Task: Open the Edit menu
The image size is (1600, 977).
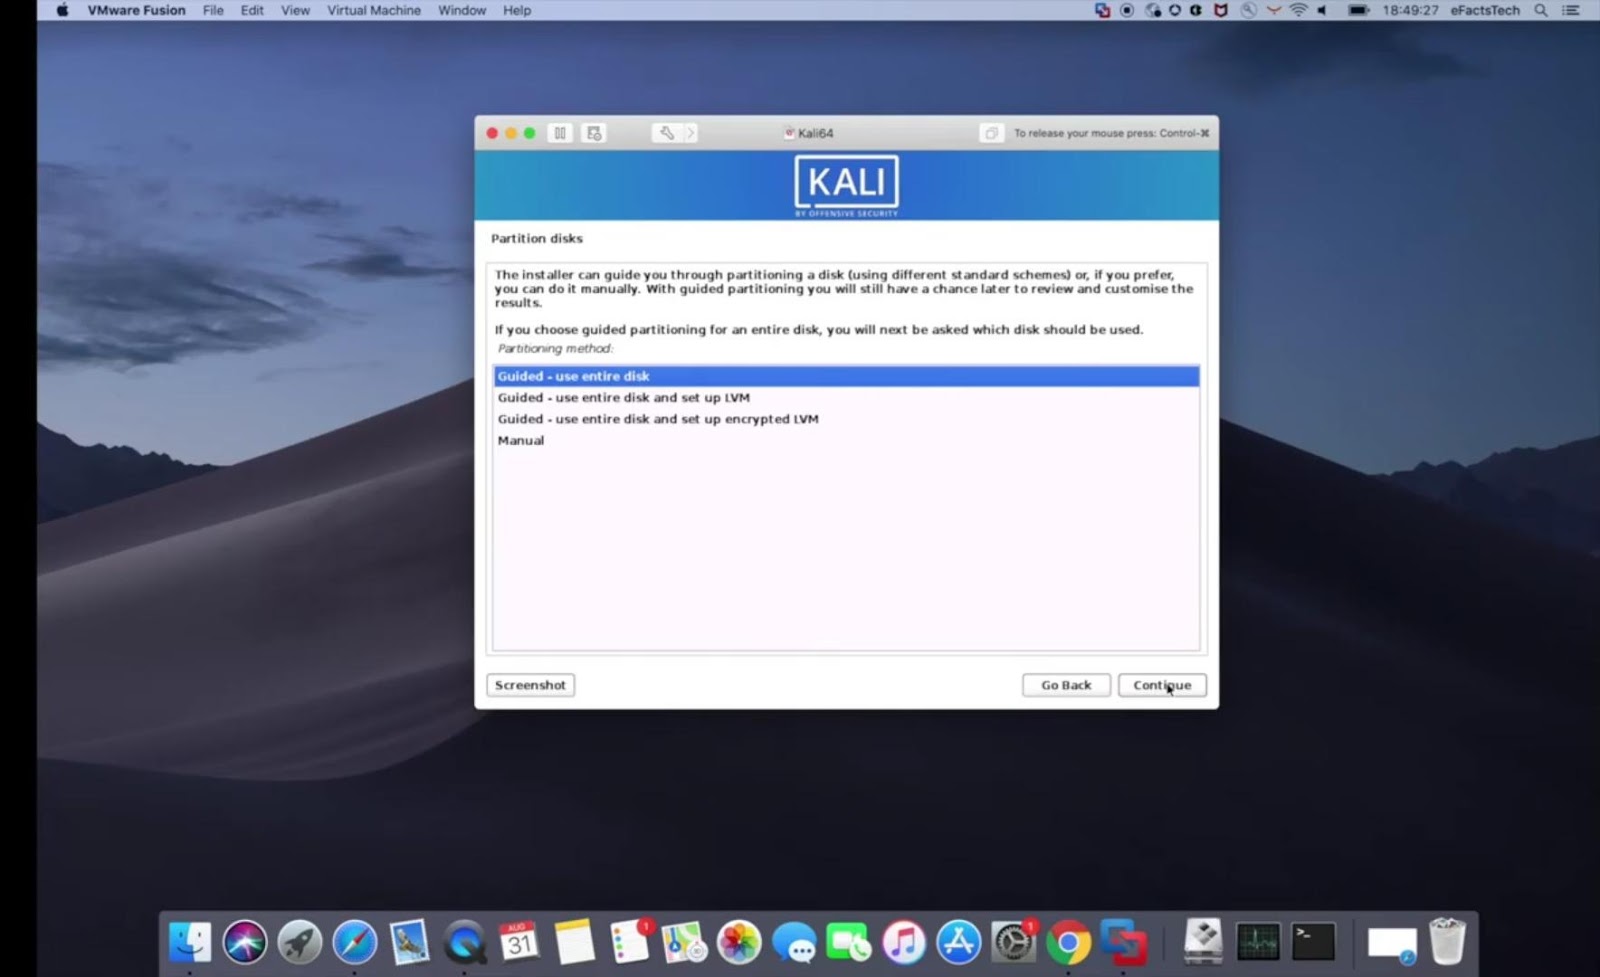Action: [252, 10]
